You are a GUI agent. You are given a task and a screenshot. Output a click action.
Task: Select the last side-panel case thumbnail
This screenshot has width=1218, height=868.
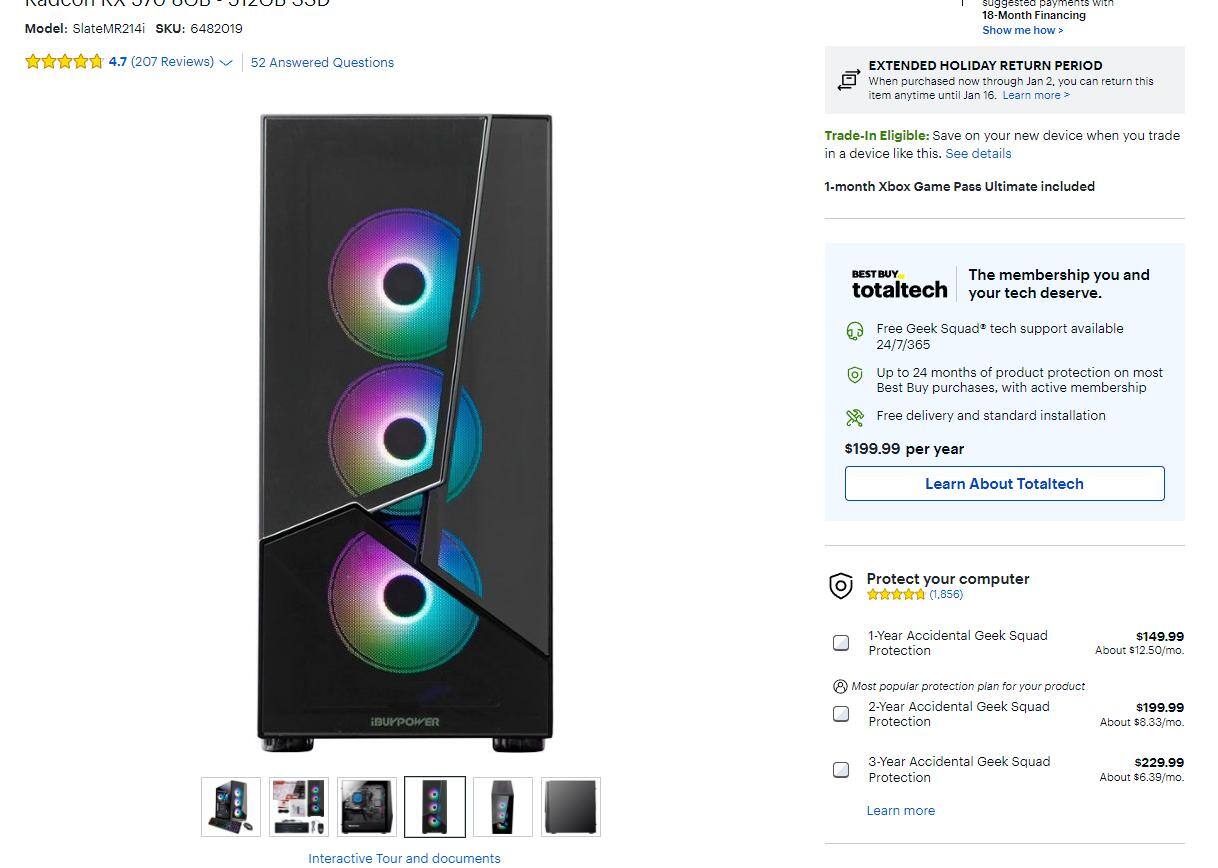point(570,806)
